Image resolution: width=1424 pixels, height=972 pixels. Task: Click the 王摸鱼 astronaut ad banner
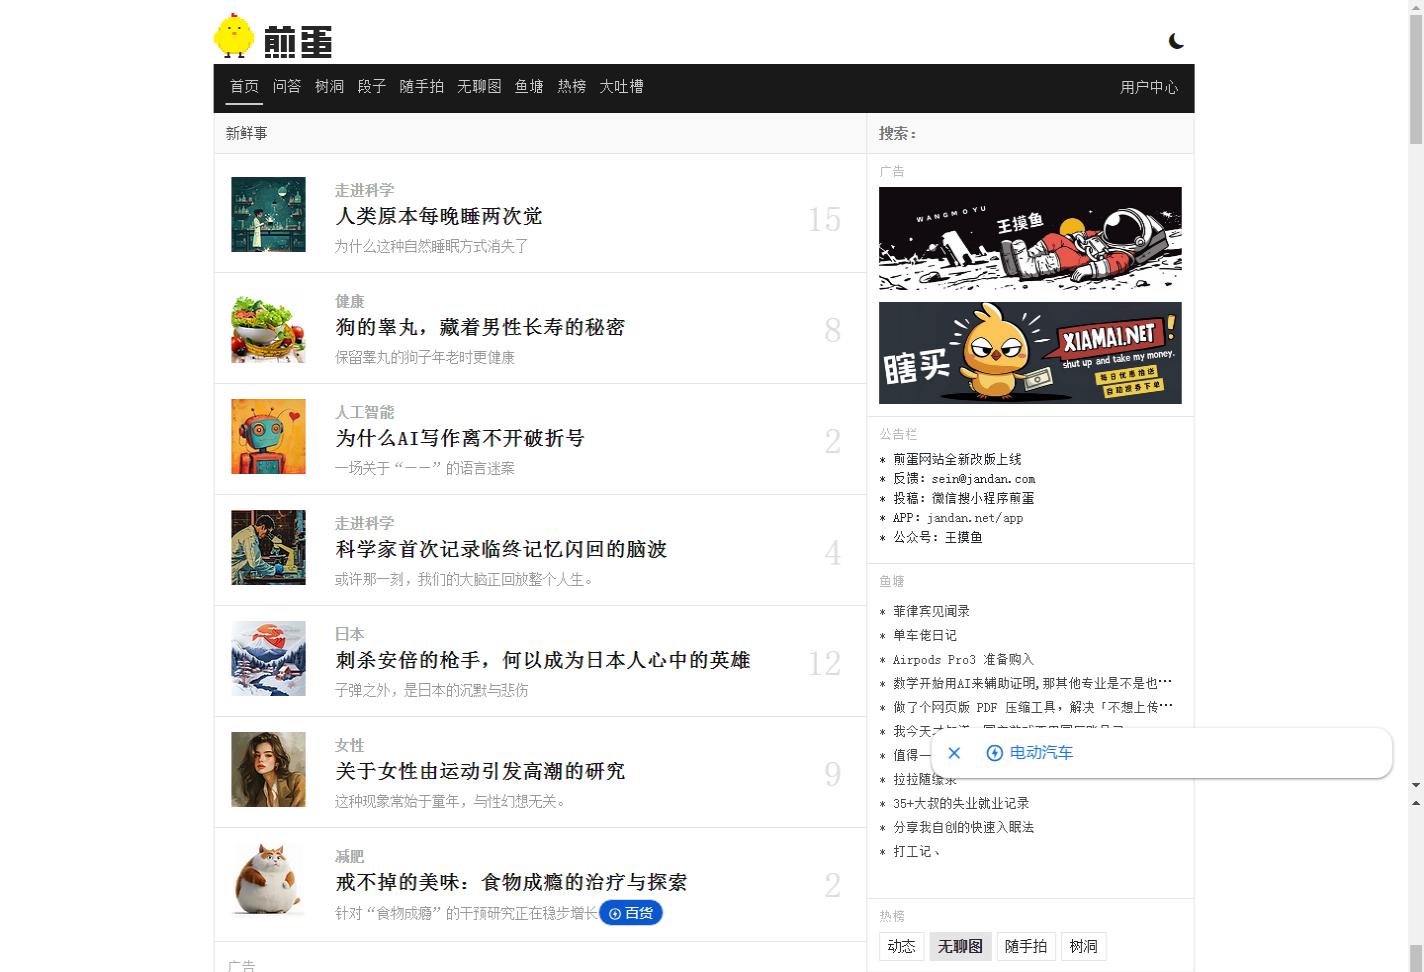pyautogui.click(x=1029, y=239)
